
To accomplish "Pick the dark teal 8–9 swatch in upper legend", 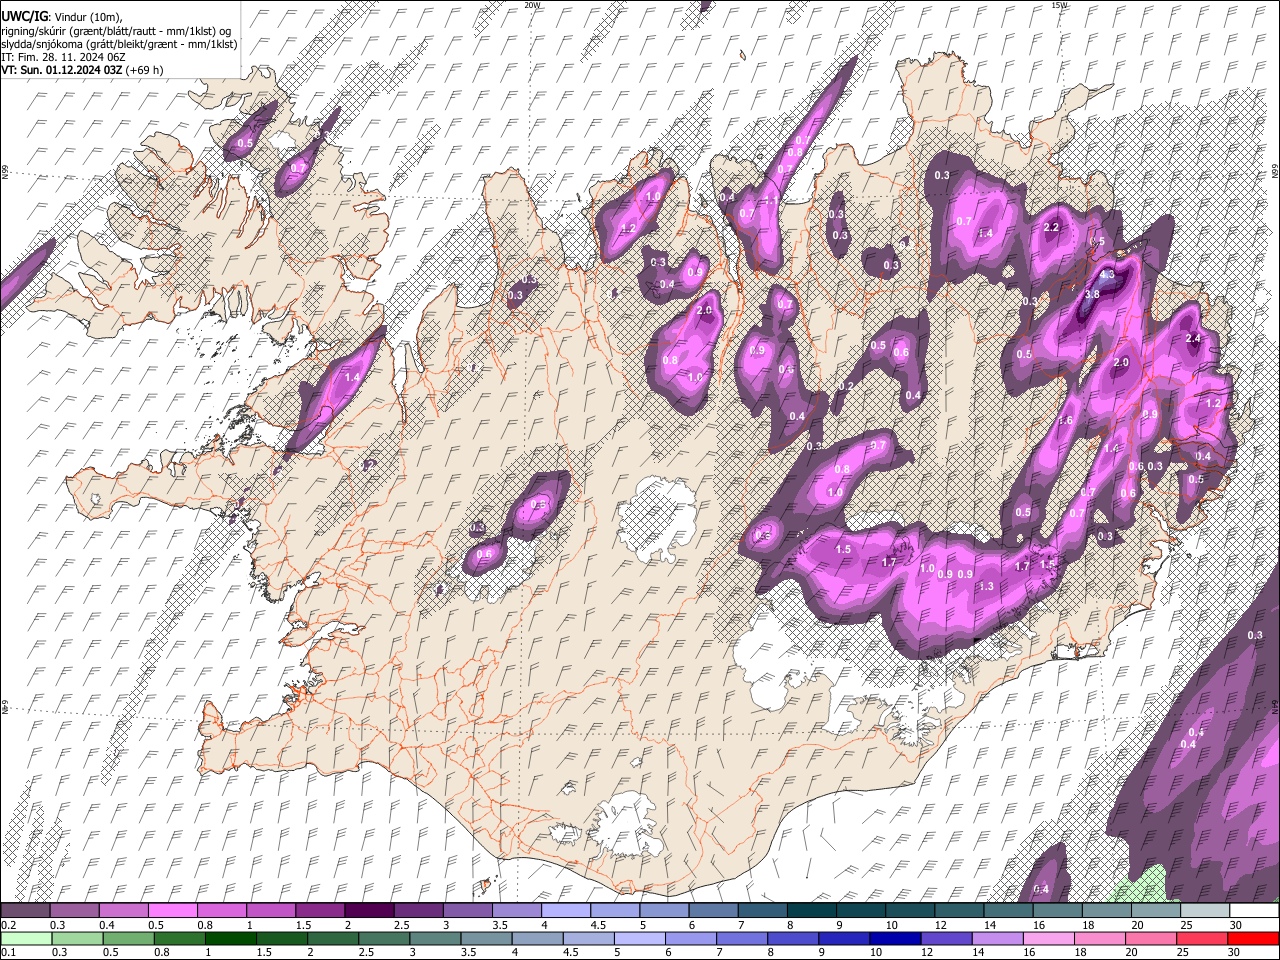I will tap(811, 910).
